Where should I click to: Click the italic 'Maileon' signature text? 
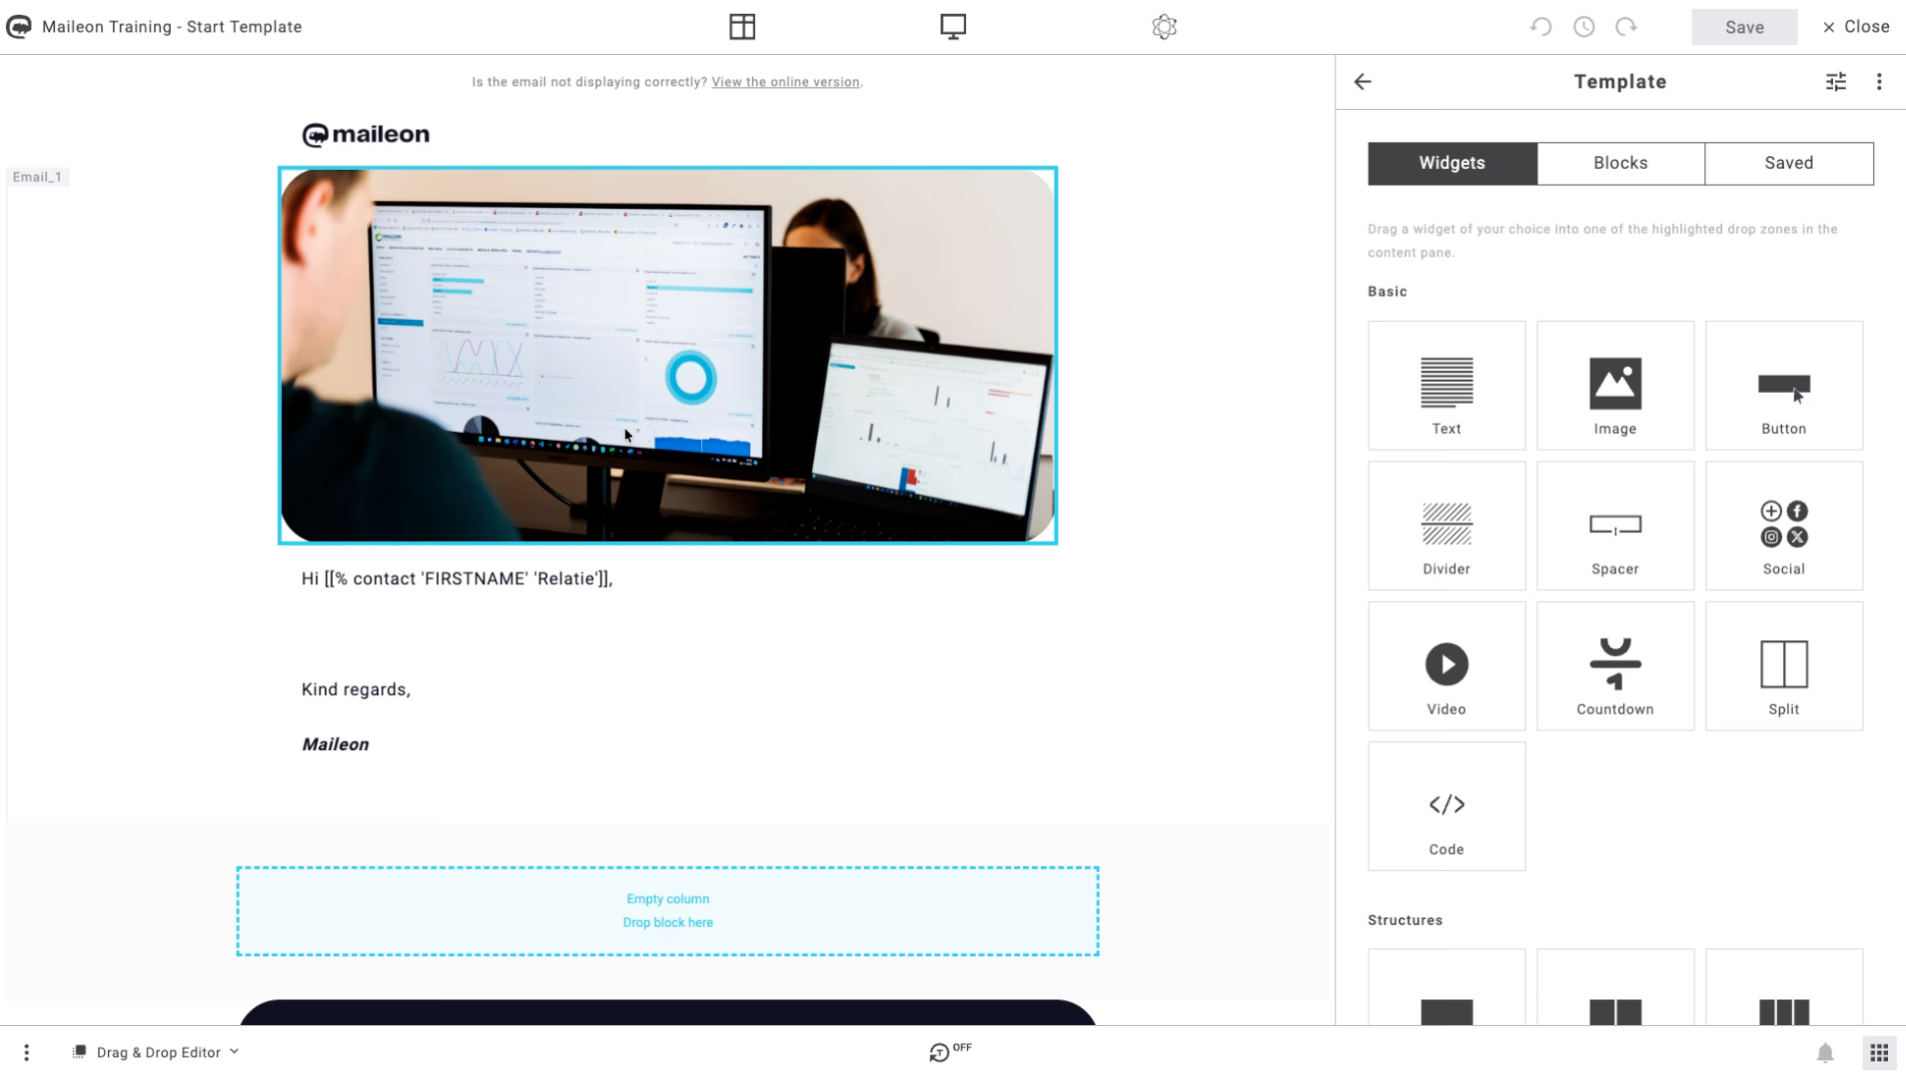click(335, 744)
